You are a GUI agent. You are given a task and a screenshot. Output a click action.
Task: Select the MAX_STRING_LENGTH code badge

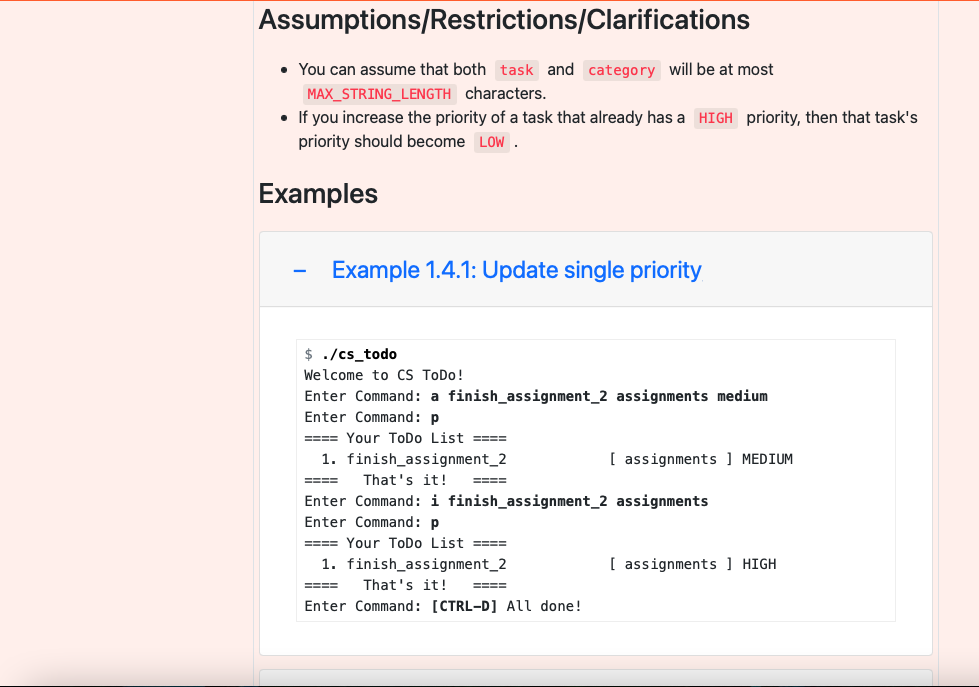pos(379,93)
